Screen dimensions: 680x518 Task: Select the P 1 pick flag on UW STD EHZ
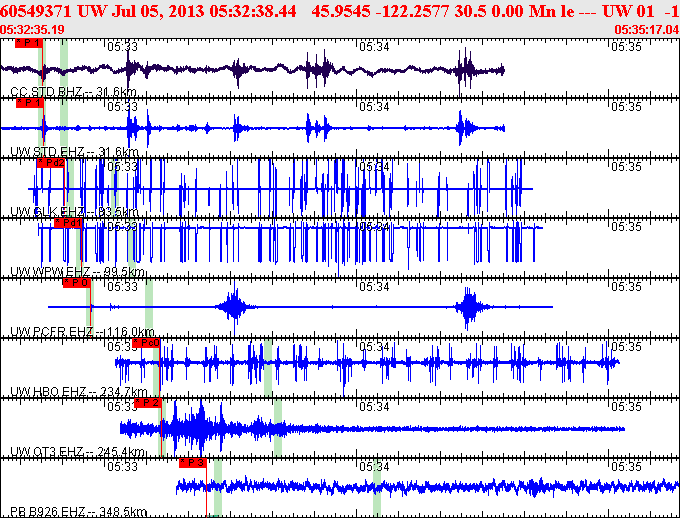point(30,103)
